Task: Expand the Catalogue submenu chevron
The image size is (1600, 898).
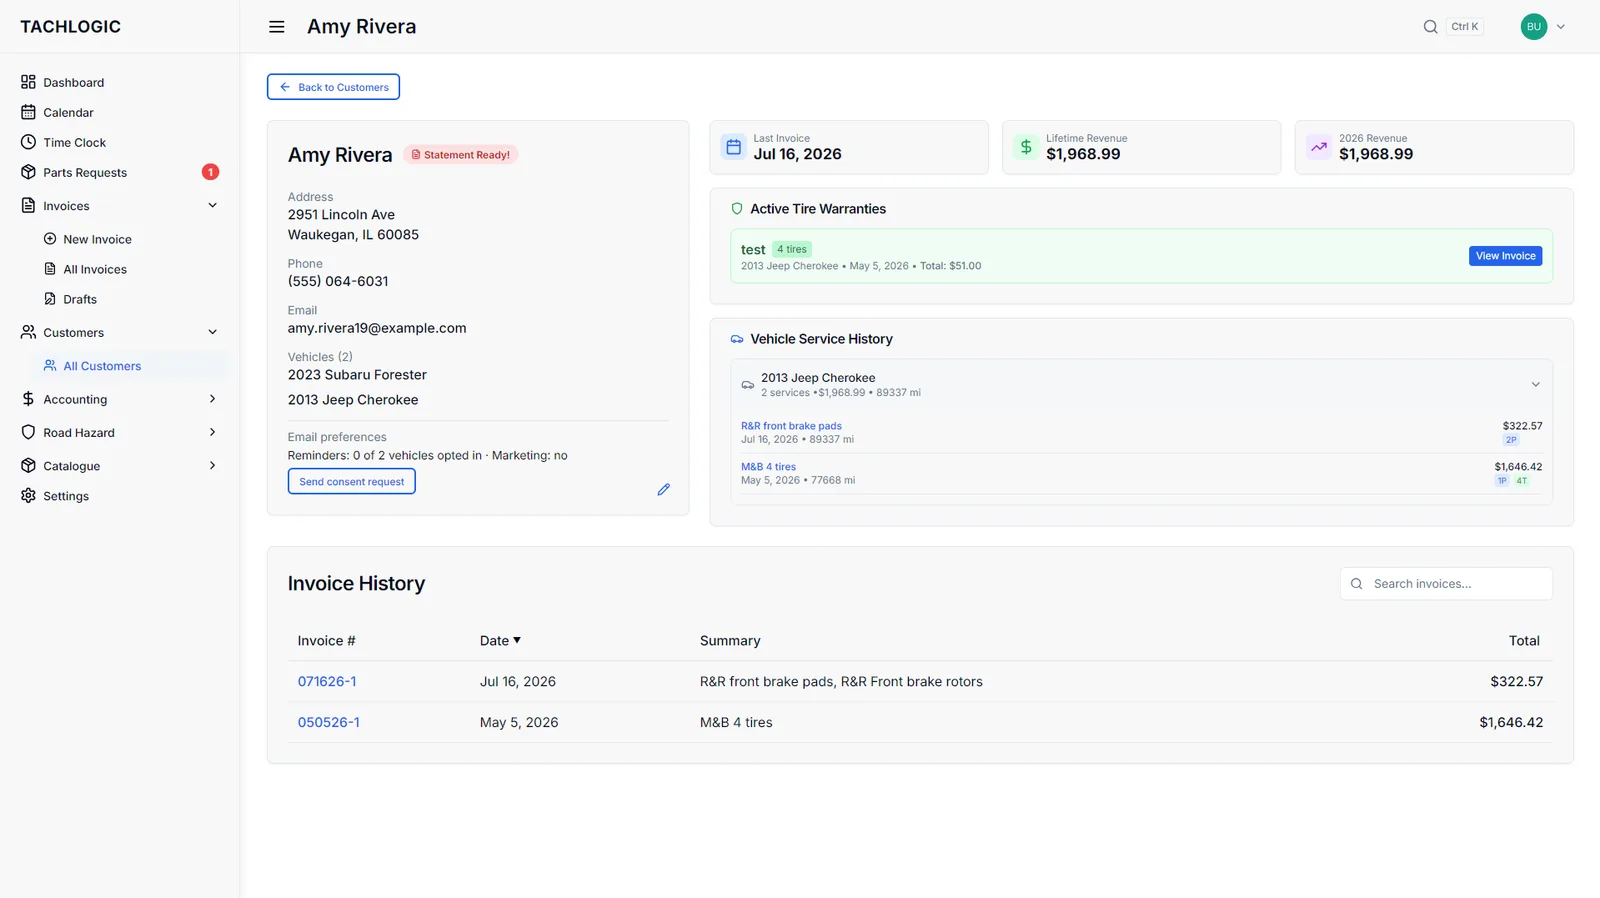Action: click(212, 465)
